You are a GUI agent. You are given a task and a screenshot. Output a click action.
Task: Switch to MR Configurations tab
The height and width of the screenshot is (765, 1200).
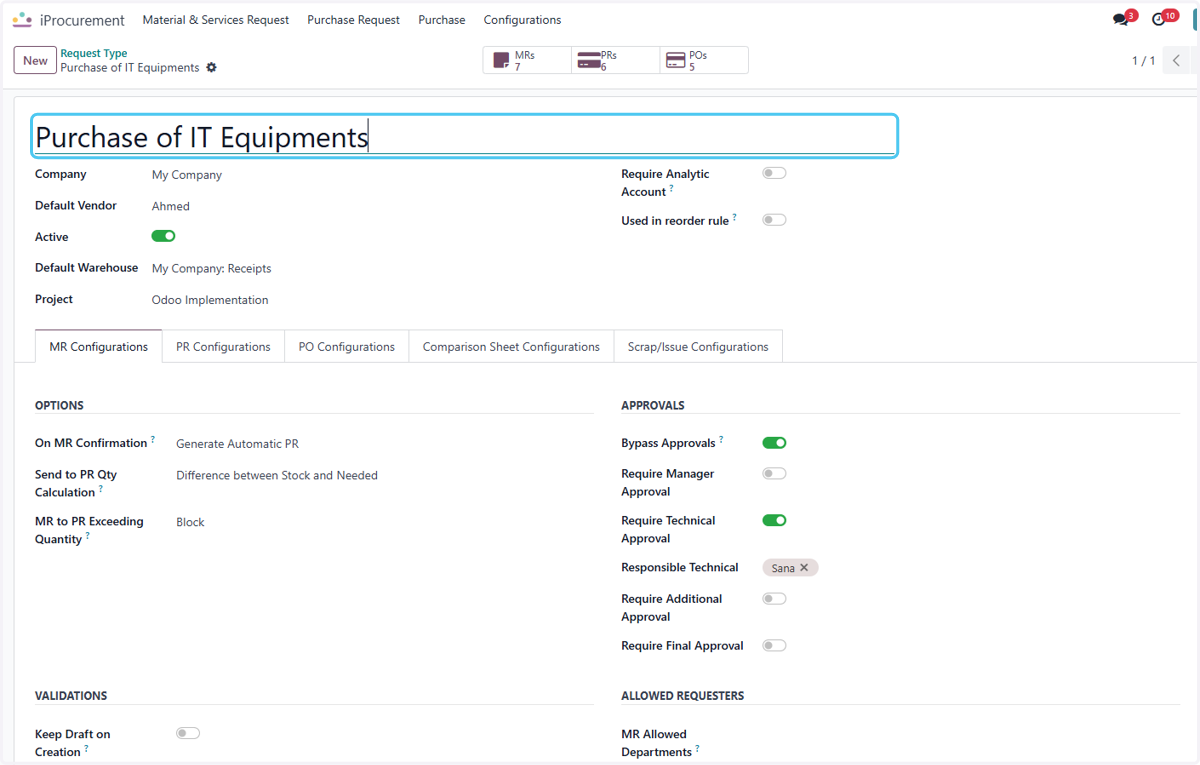99,347
